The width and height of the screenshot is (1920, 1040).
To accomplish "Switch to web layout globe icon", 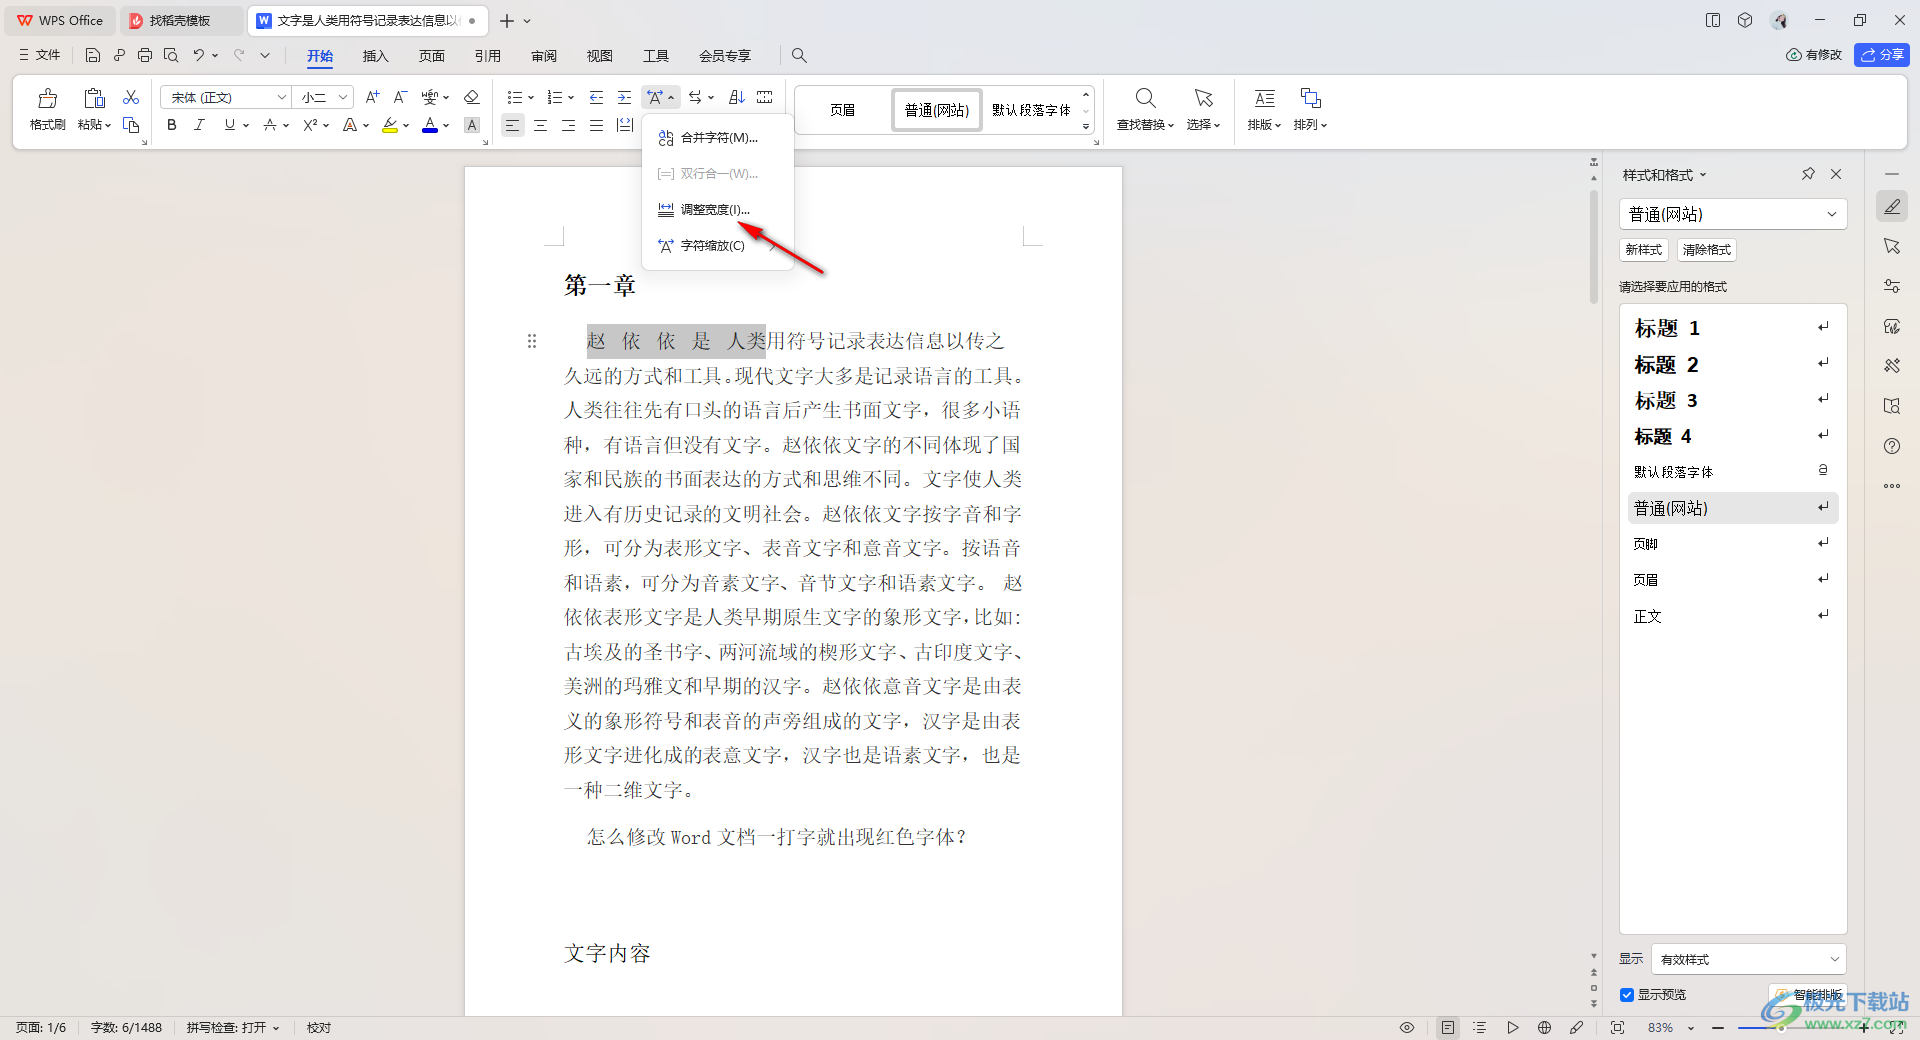I will (x=1544, y=1027).
